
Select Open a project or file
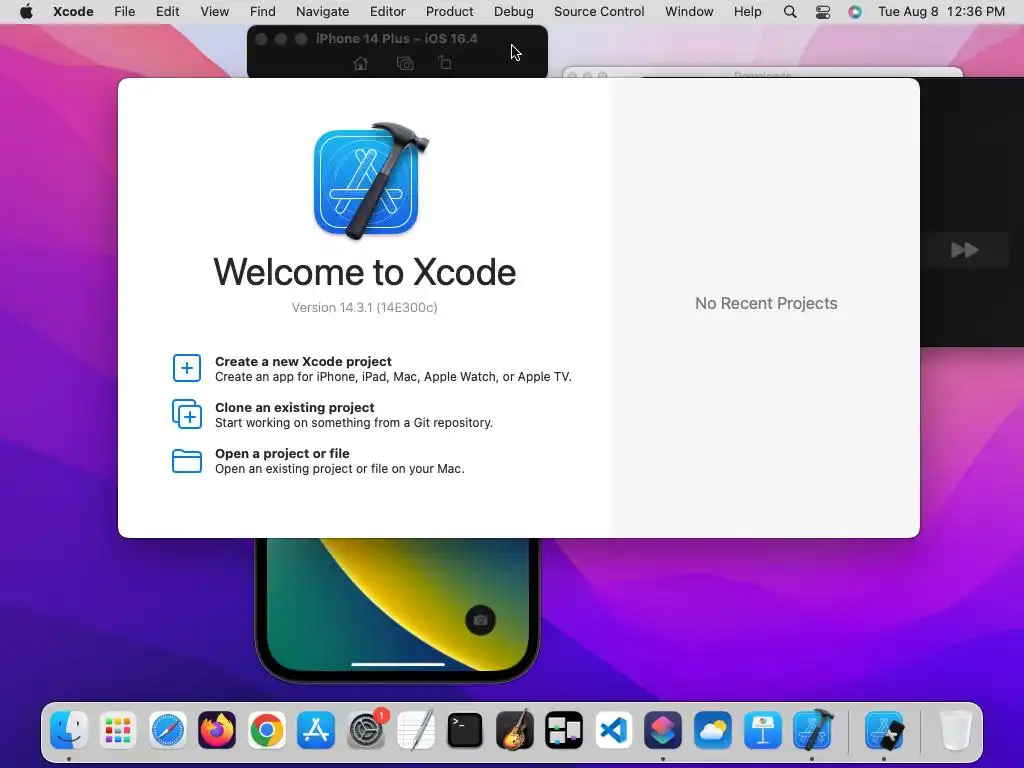pyautogui.click(x=318, y=460)
